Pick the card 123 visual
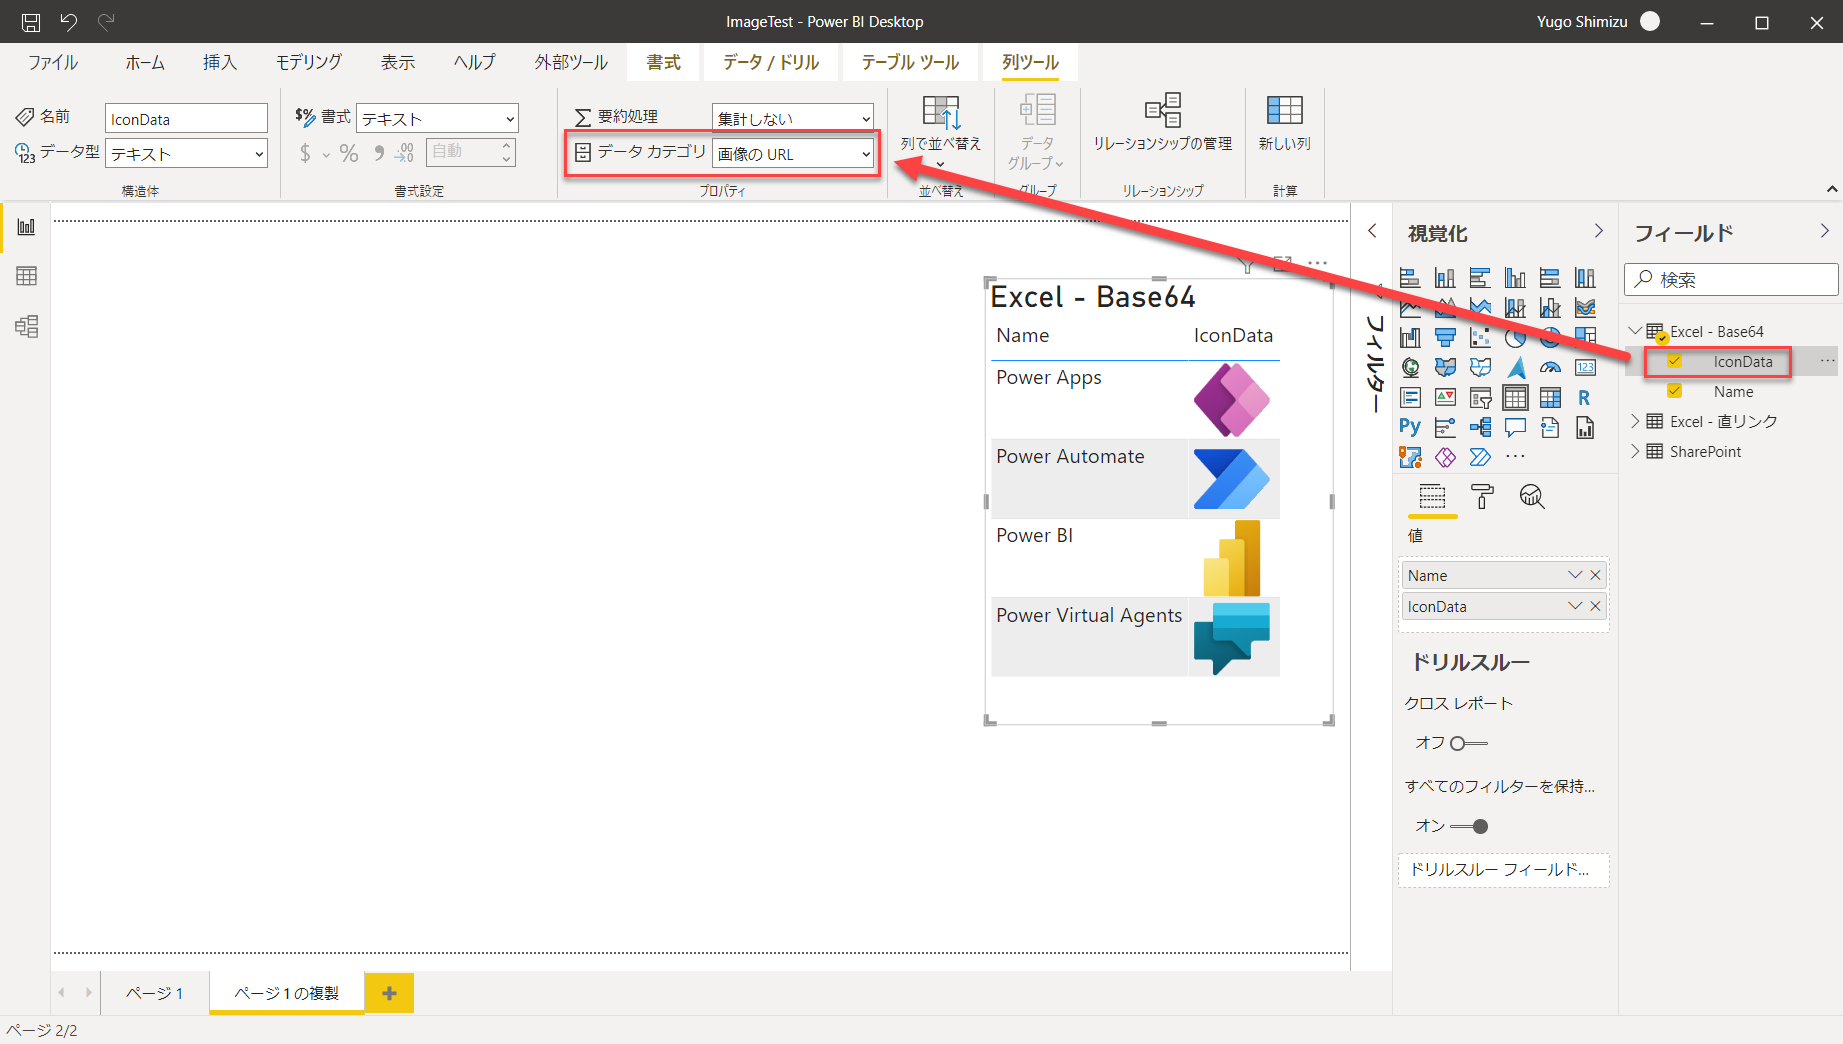The image size is (1843, 1044). click(1585, 368)
